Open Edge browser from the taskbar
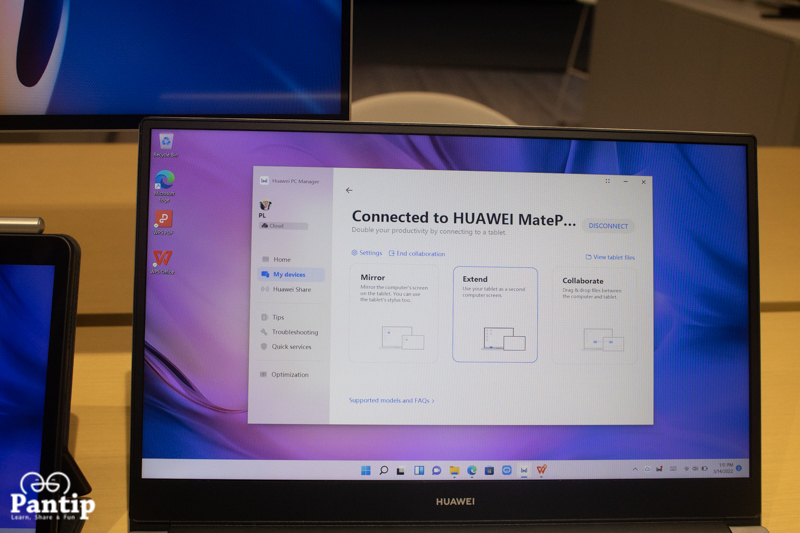The height and width of the screenshot is (533, 800). [x=472, y=471]
